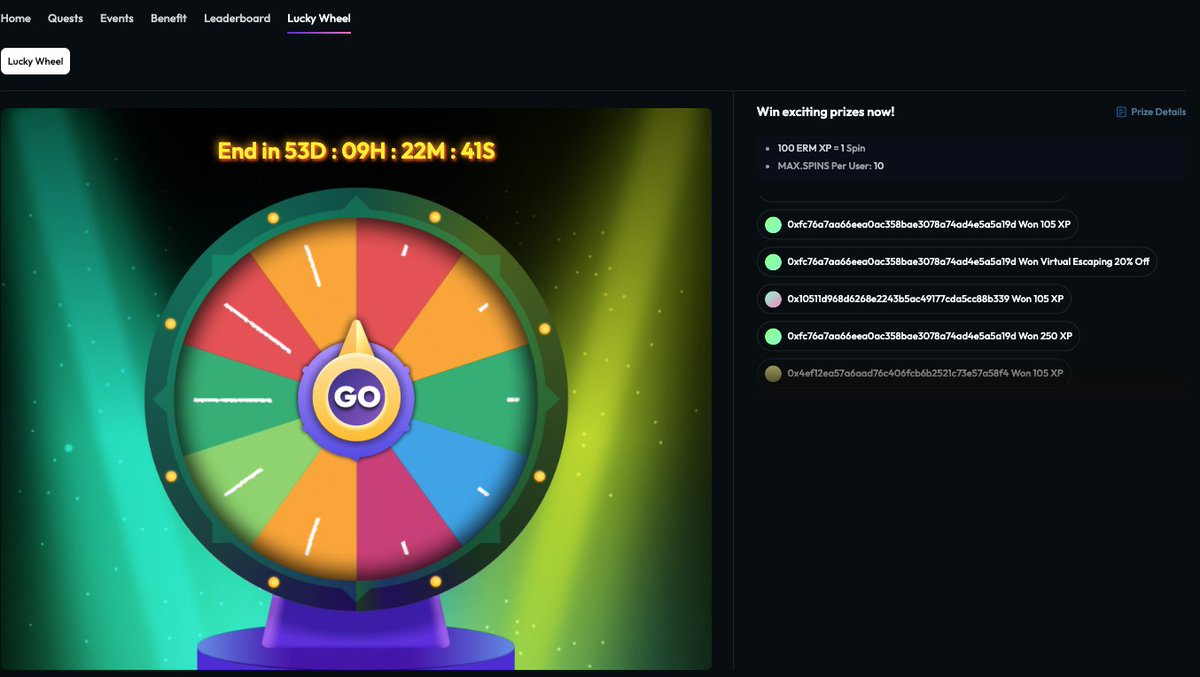Open Prize Details document icon

(1121, 112)
